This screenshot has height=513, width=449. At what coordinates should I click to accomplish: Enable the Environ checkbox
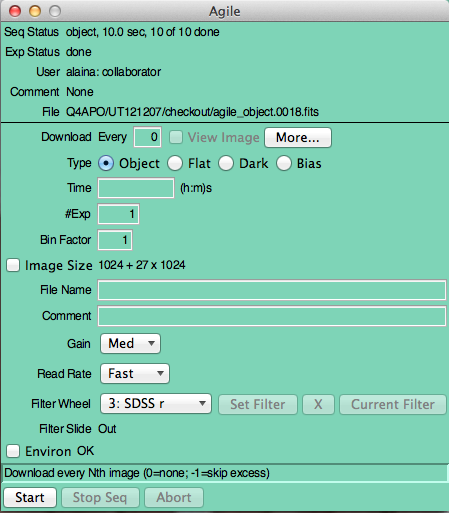coord(13,451)
